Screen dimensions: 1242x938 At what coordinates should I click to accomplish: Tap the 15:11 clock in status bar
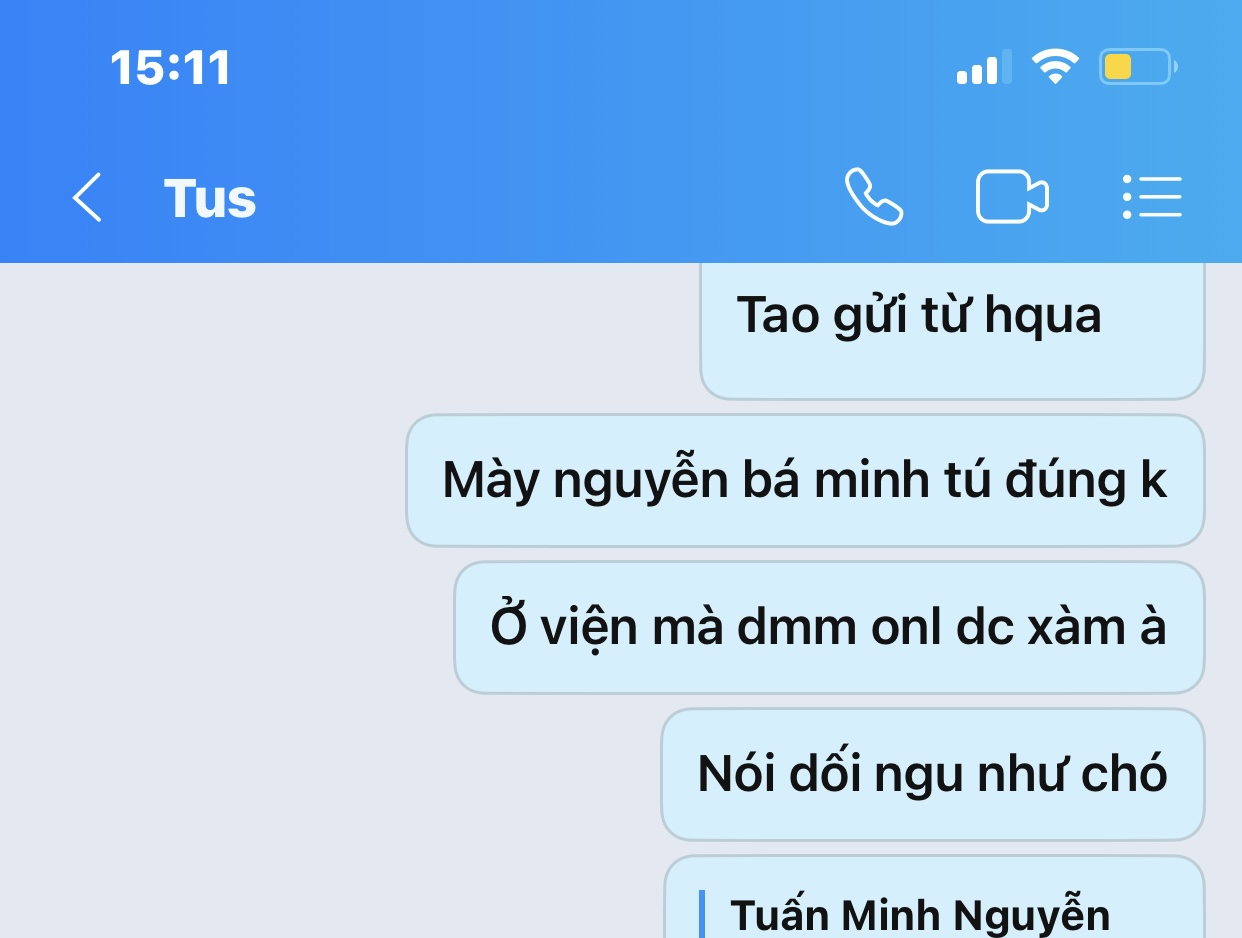click(x=170, y=69)
